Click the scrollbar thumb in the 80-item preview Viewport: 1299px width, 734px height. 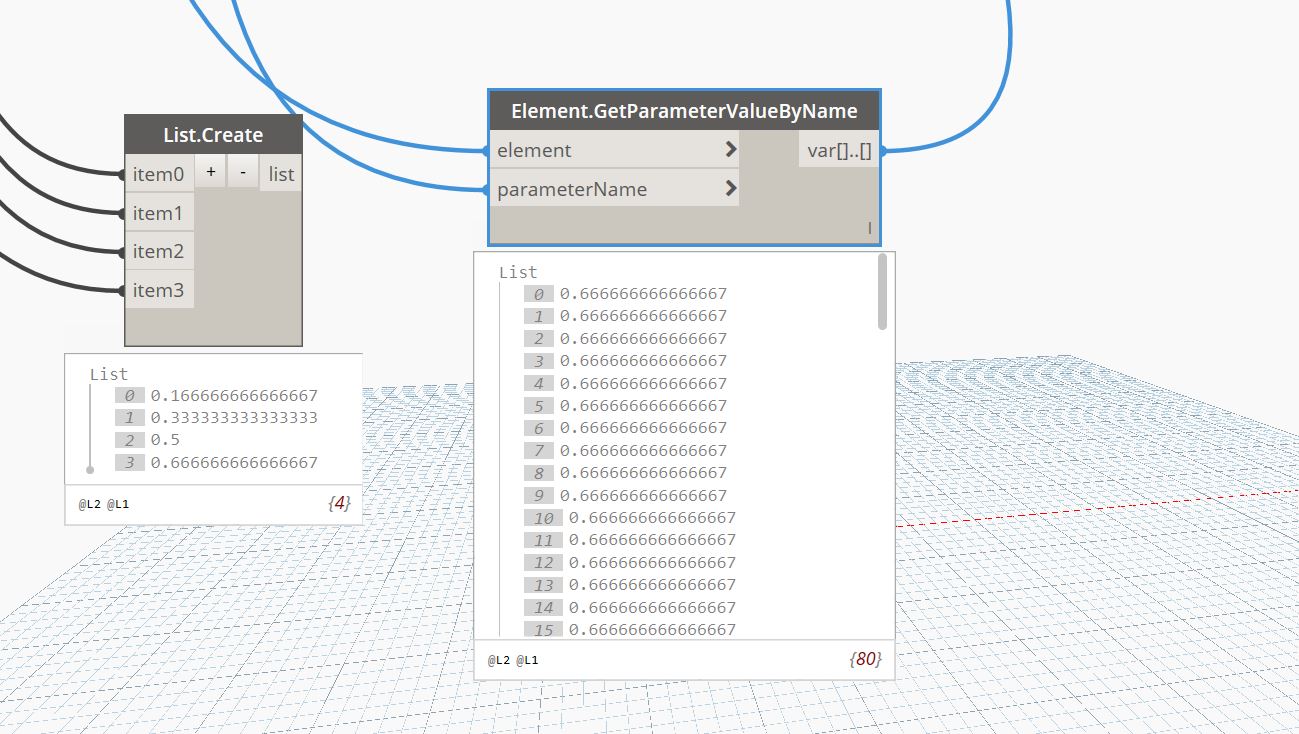882,292
